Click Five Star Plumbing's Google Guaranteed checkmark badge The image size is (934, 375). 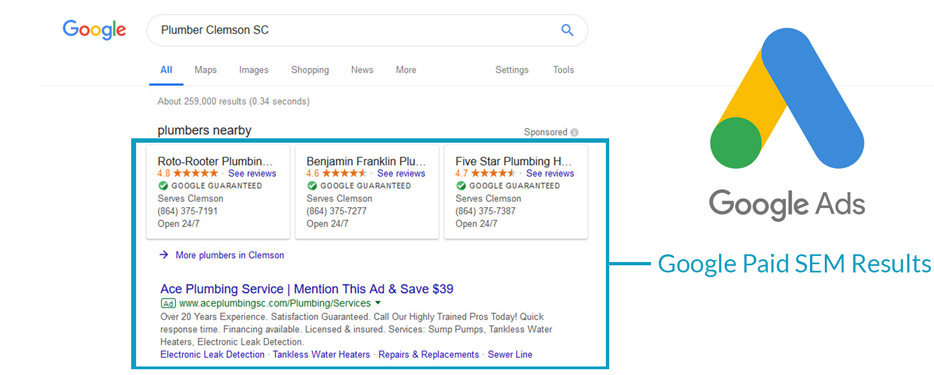pos(460,186)
